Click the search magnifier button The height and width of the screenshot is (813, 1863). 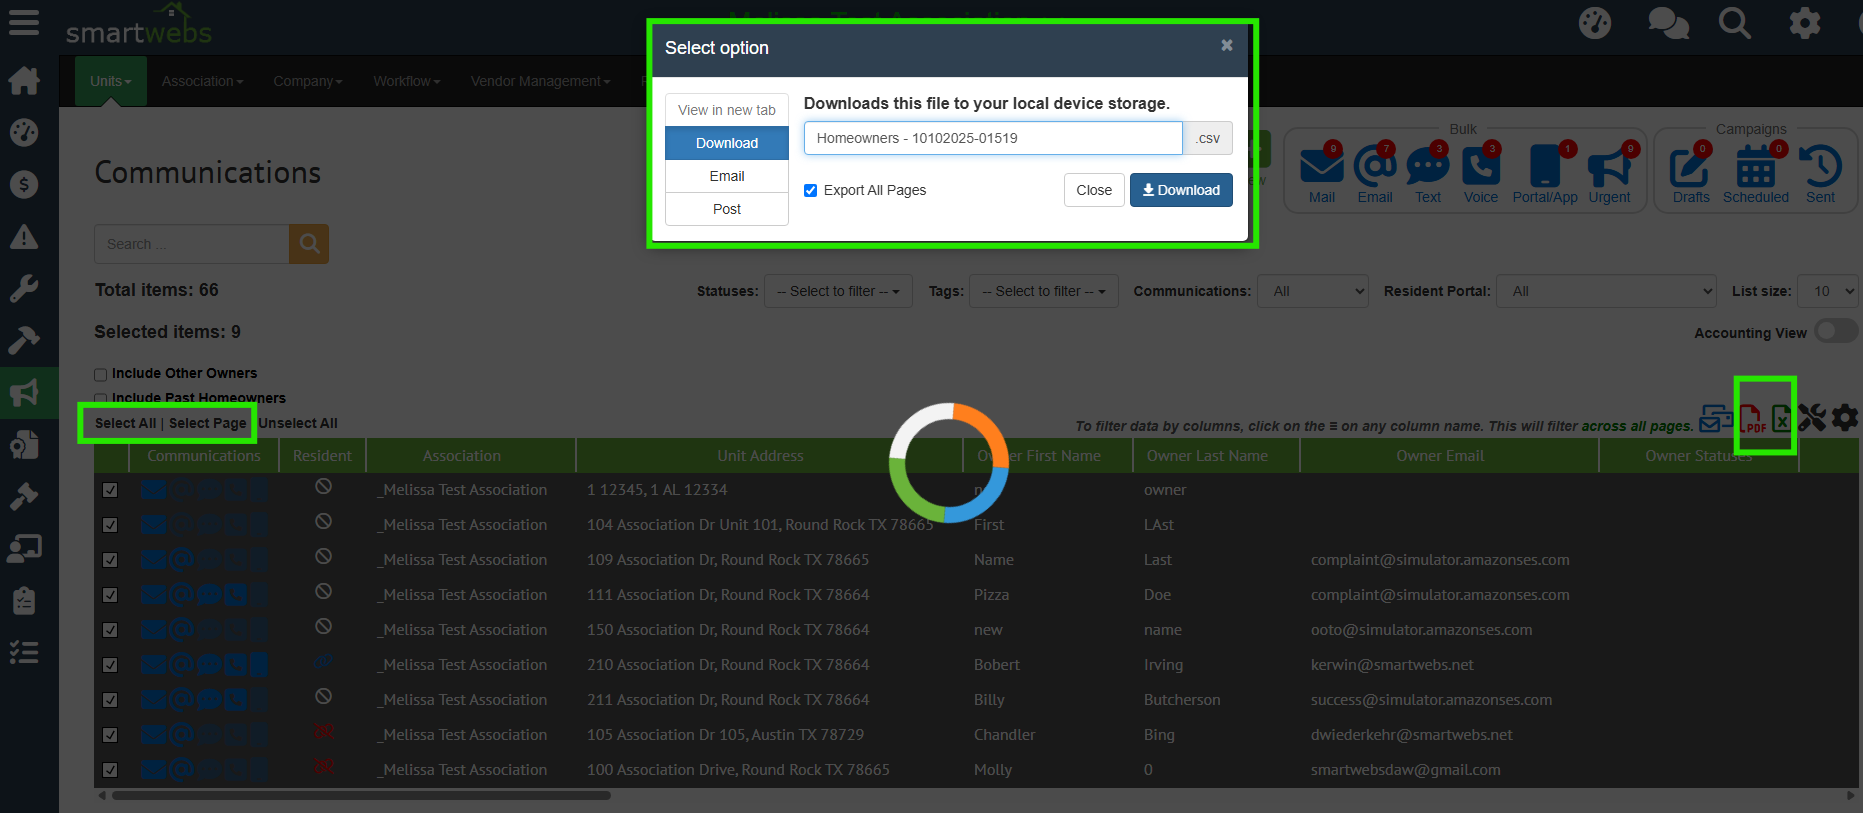point(309,244)
